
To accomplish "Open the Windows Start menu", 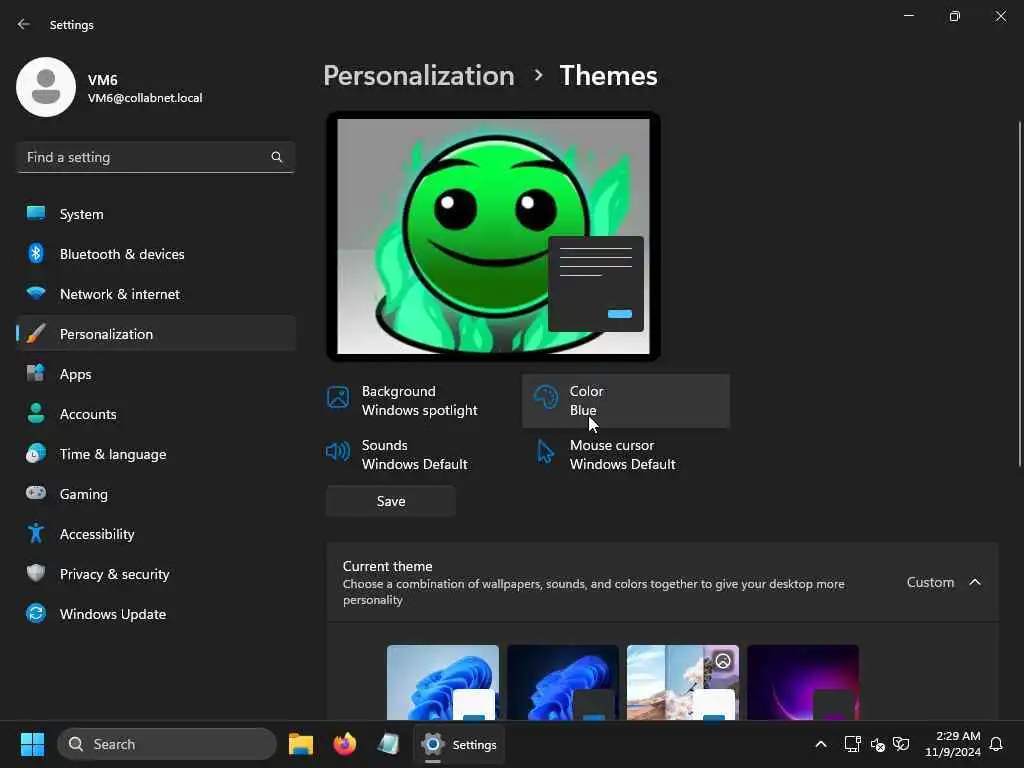I will [32, 744].
